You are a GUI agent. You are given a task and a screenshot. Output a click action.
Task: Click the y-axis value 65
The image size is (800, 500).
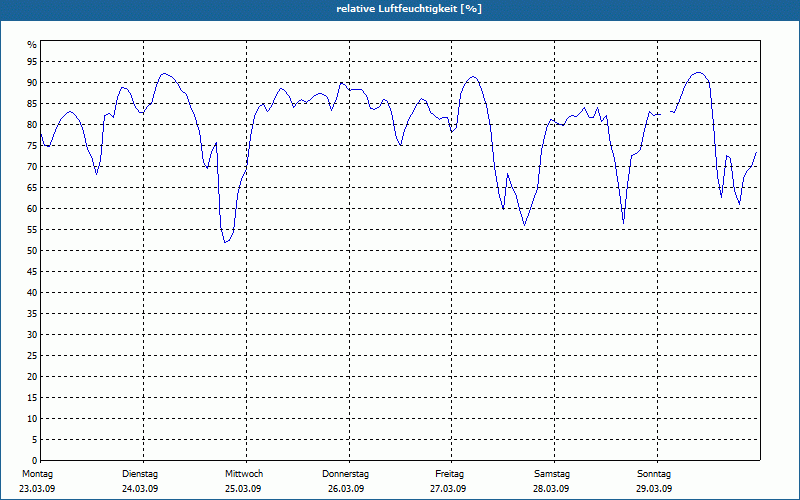[x=32, y=188]
